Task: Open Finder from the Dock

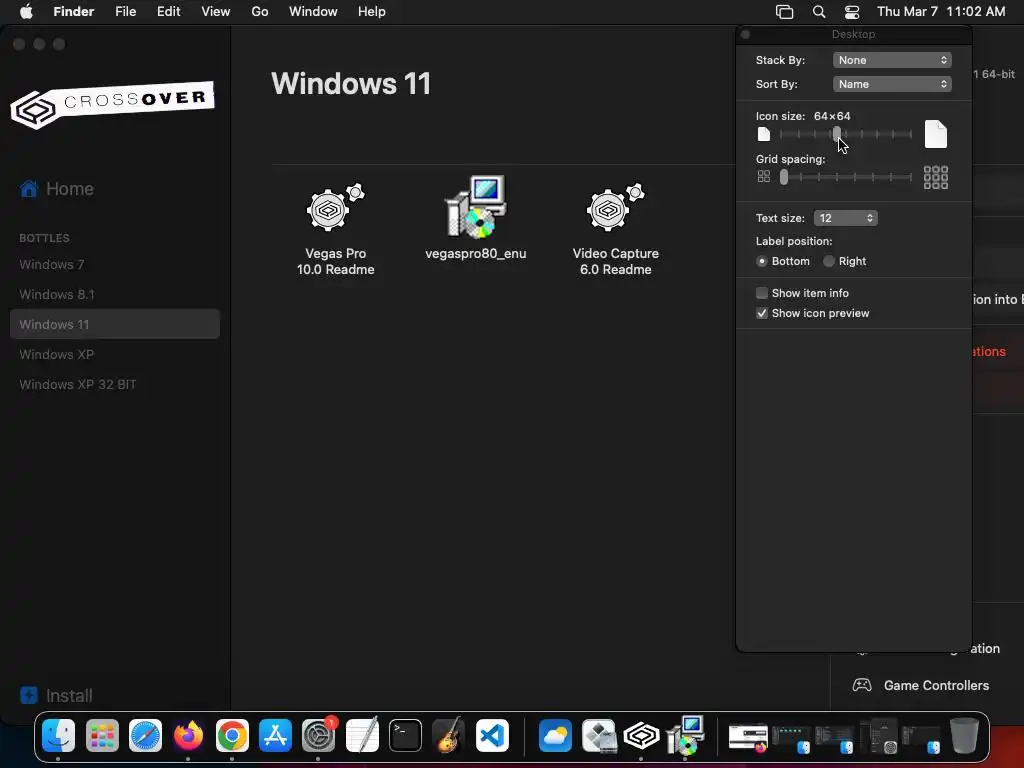Action: pyautogui.click(x=58, y=736)
